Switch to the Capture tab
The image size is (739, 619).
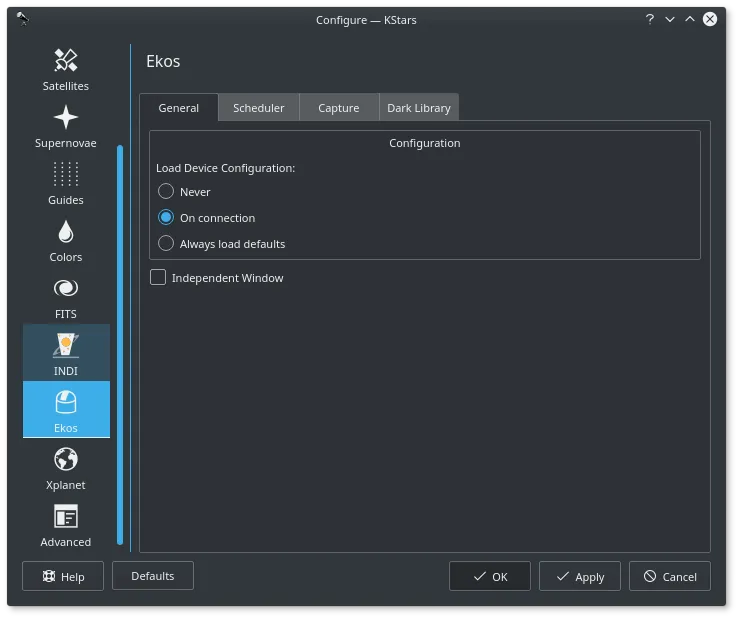pos(339,108)
